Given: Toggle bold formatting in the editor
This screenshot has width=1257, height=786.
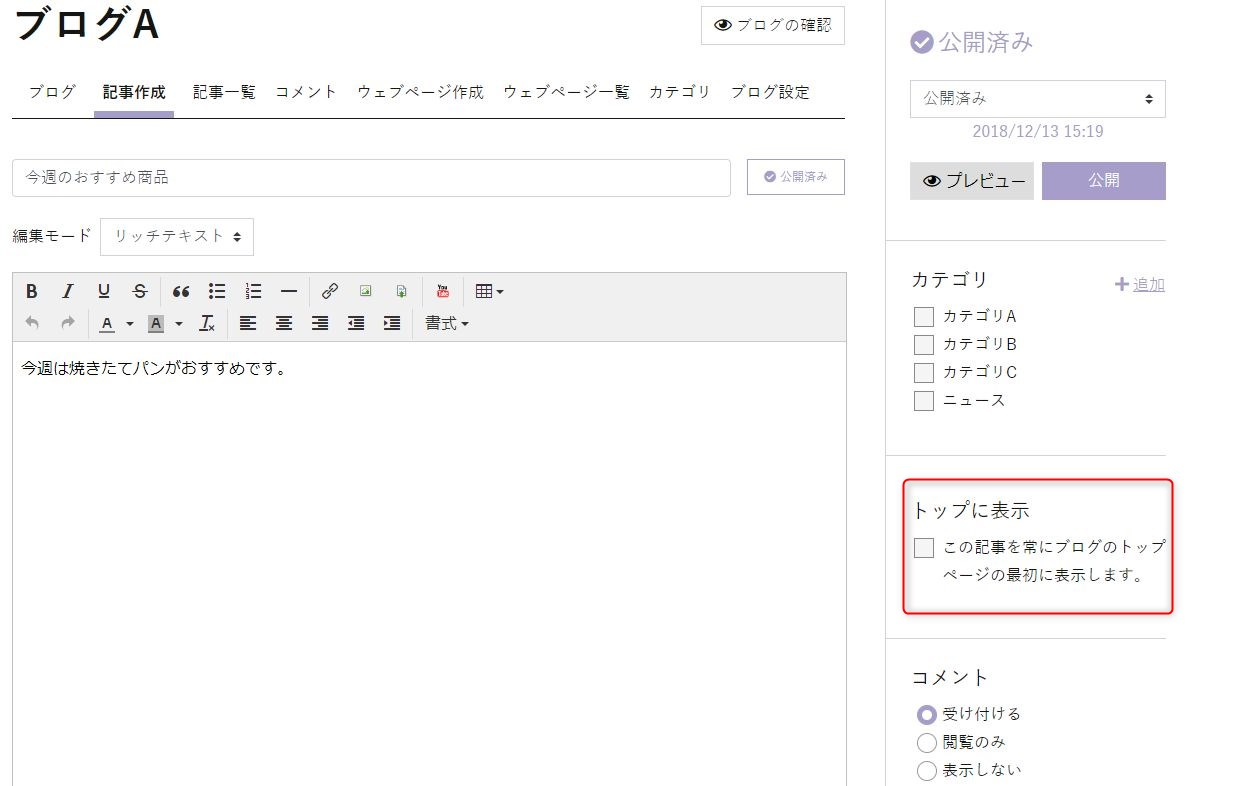Looking at the screenshot, I should [32, 291].
